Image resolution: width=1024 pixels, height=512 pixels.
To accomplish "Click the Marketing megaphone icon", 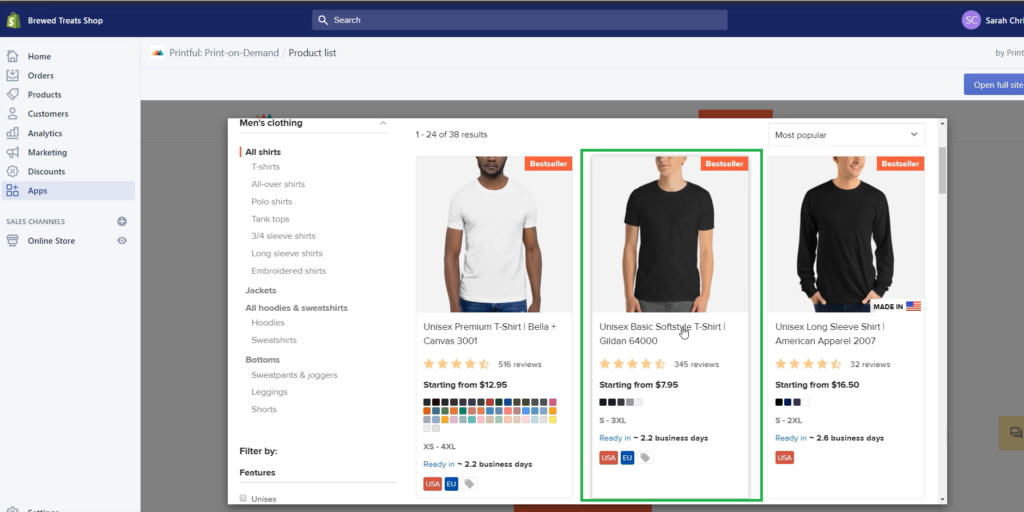I will (12, 152).
